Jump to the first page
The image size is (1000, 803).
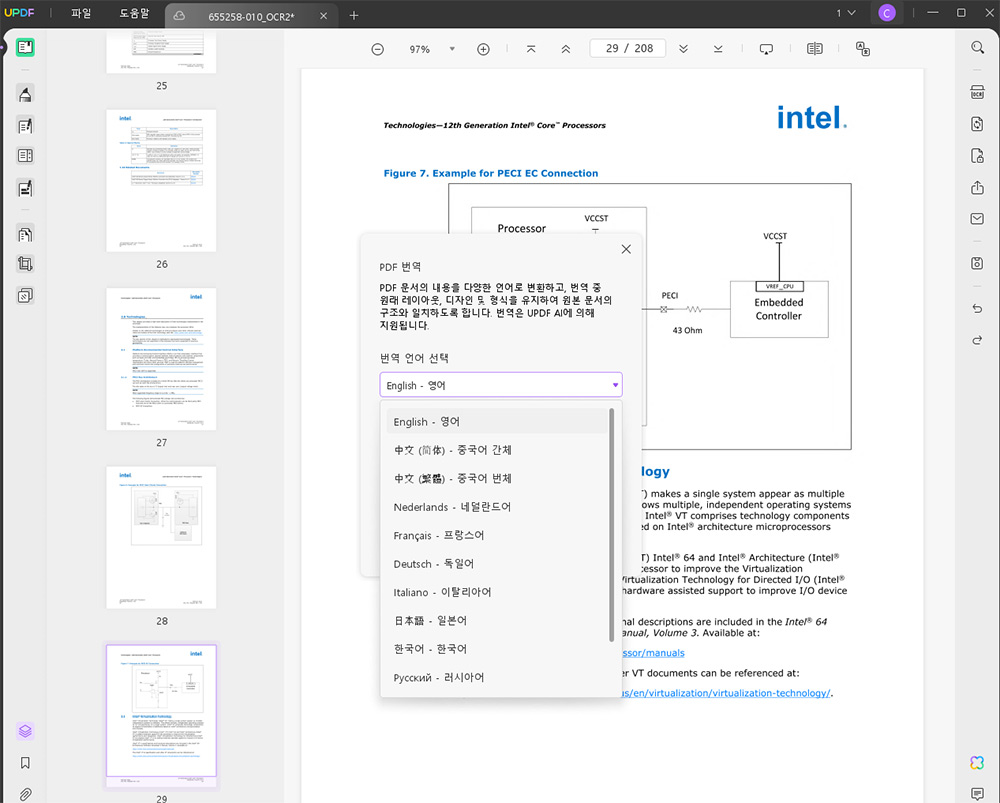click(x=531, y=49)
